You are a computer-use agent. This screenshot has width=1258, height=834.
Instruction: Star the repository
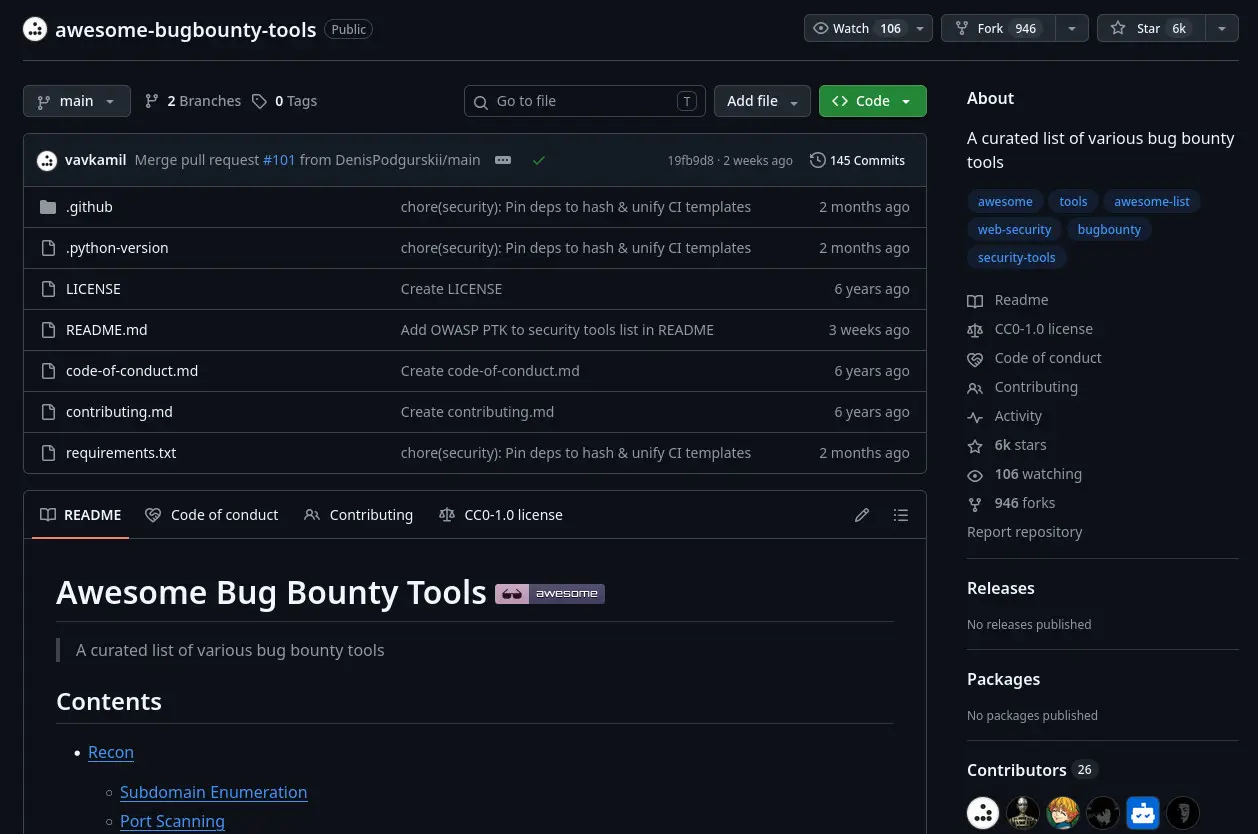click(x=1151, y=28)
